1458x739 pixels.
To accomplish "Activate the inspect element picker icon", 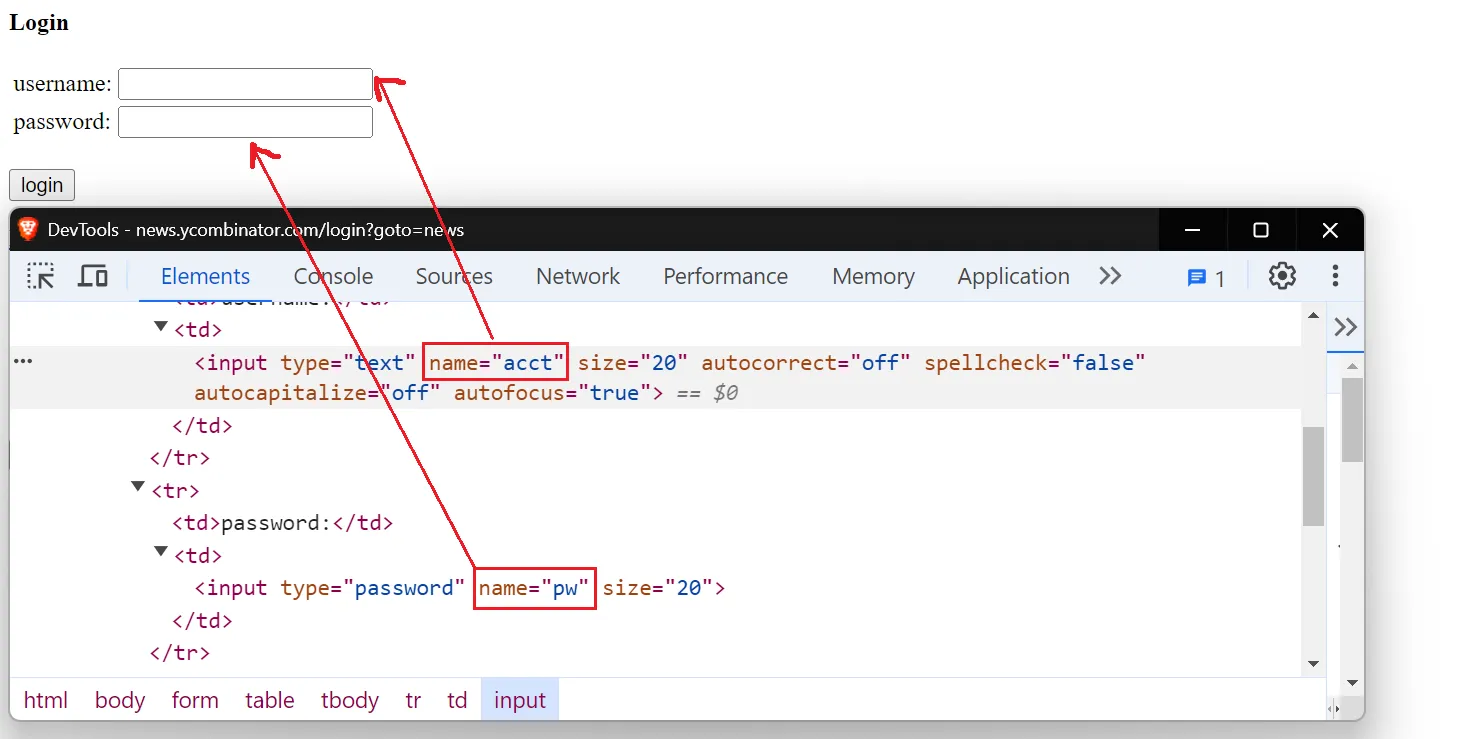I will [x=41, y=277].
